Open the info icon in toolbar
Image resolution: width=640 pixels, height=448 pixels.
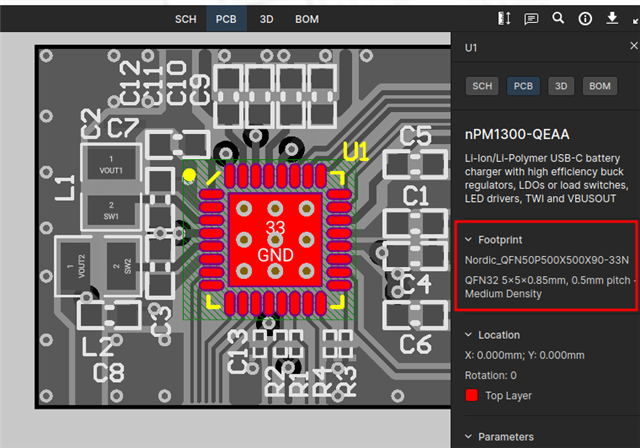(585, 18)
